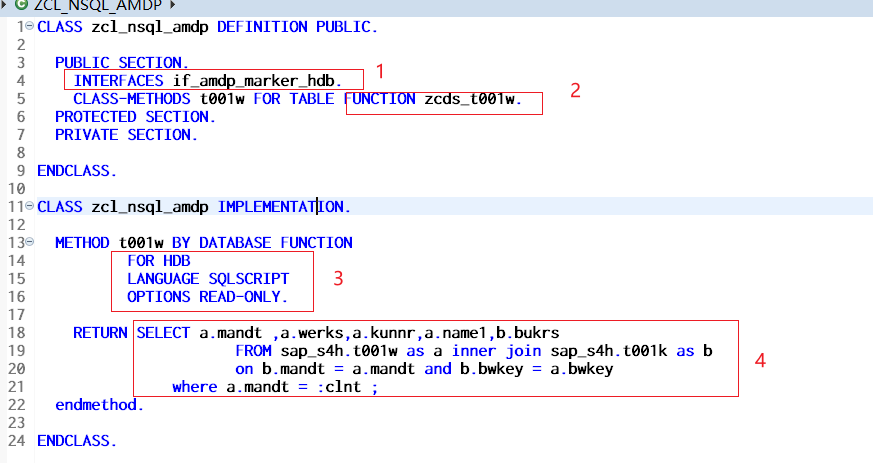Click 'BY DATABASE FUNCTION' on line 13

coord(262,243)
